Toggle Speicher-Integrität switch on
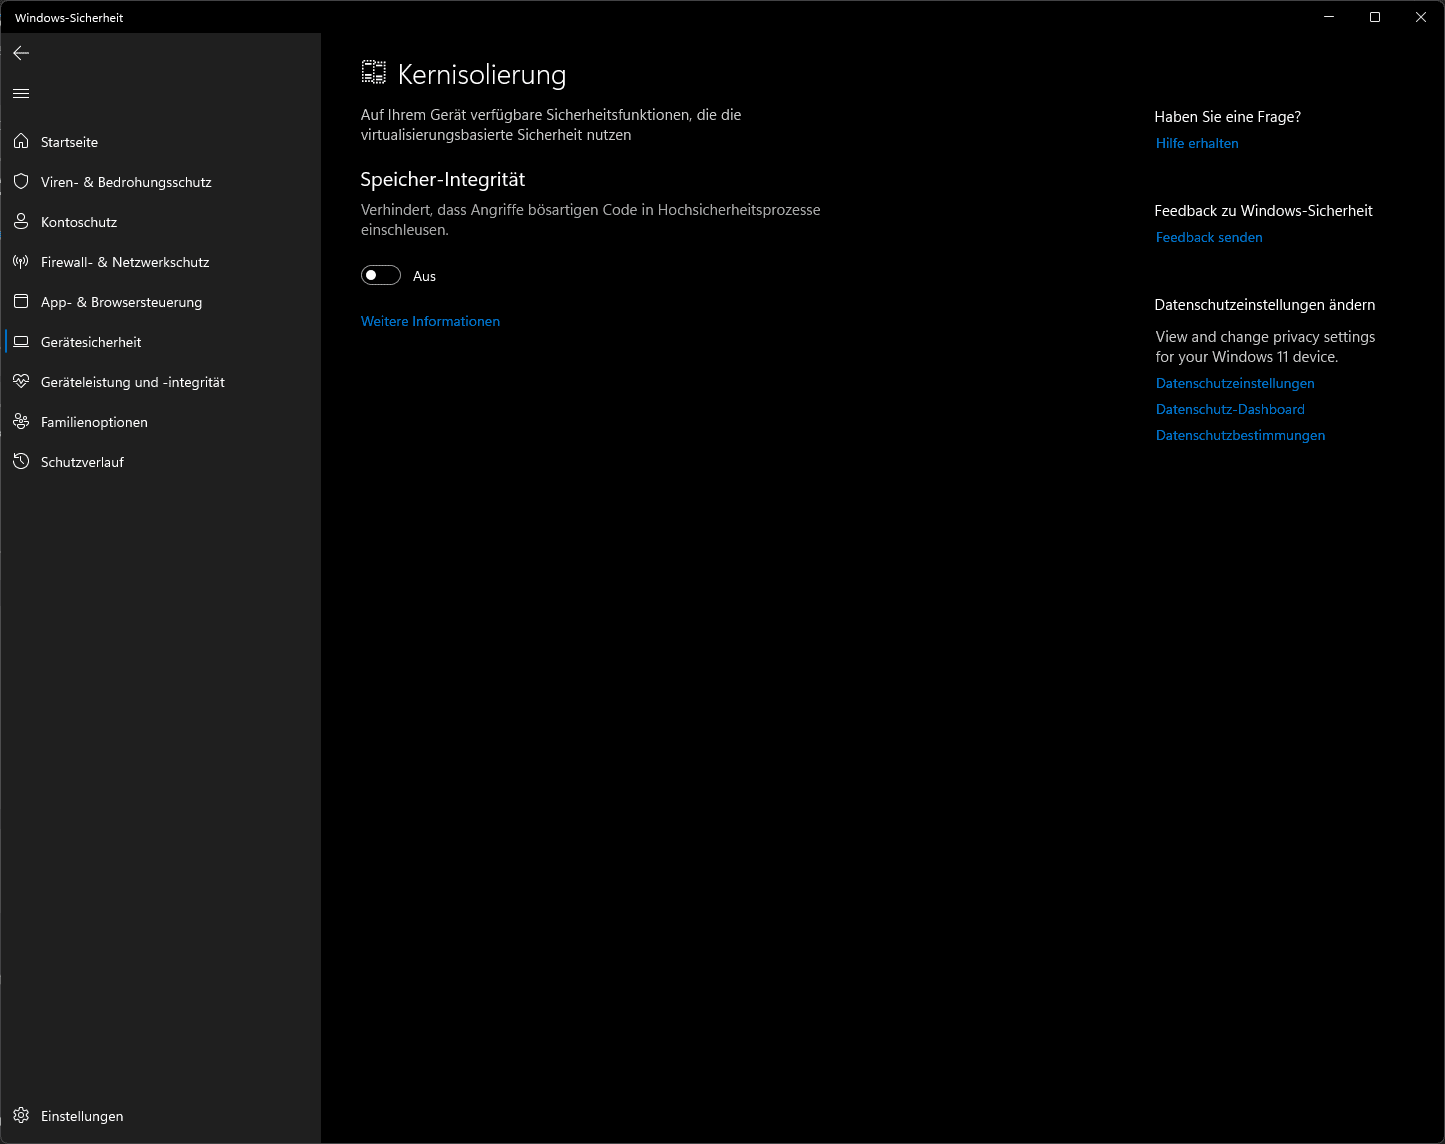 [381, 275]
